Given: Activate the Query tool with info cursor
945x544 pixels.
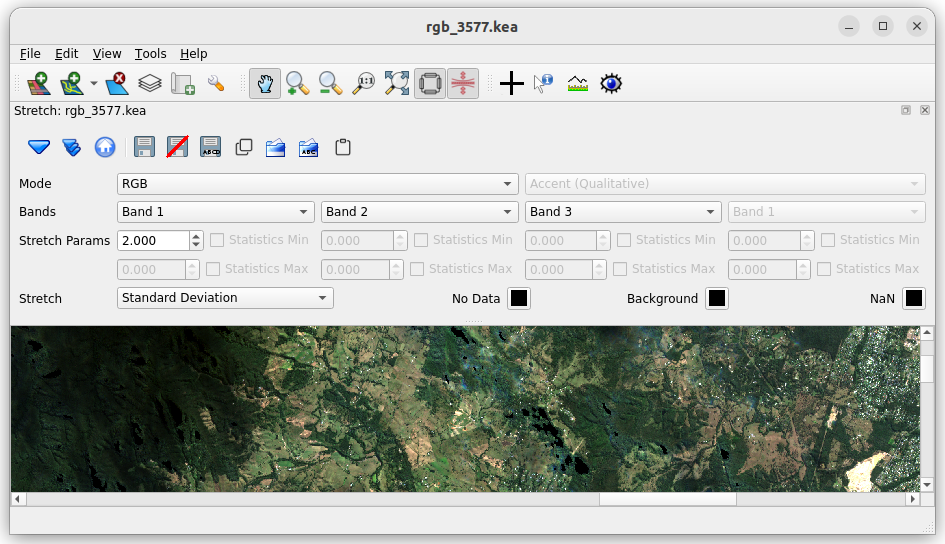Looking at the screenshot, I should 543,84.
